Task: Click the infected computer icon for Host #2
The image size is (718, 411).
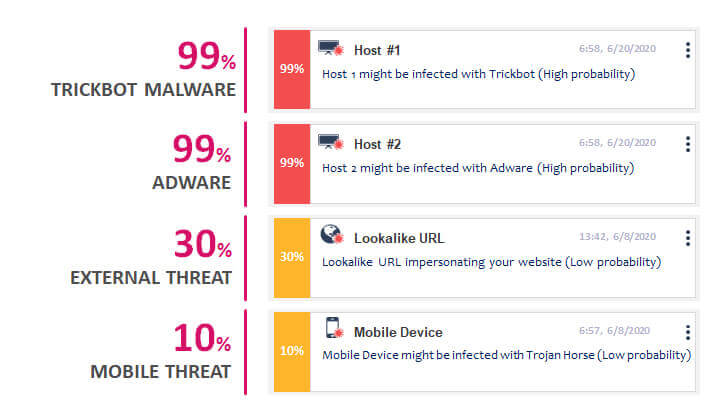Action: (x=331, y=142)
